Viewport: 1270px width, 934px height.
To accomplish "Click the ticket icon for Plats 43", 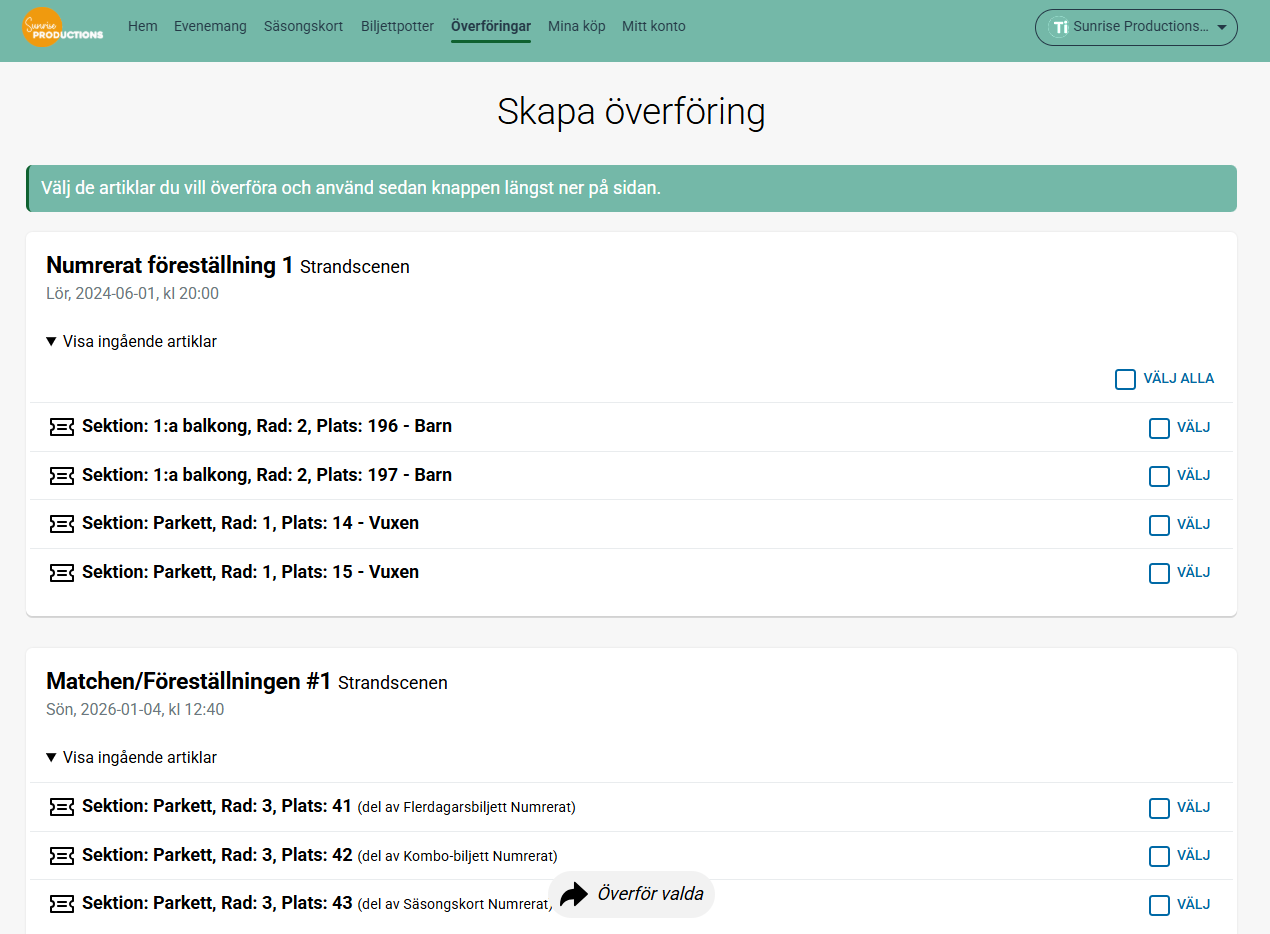I will point(62,904).
